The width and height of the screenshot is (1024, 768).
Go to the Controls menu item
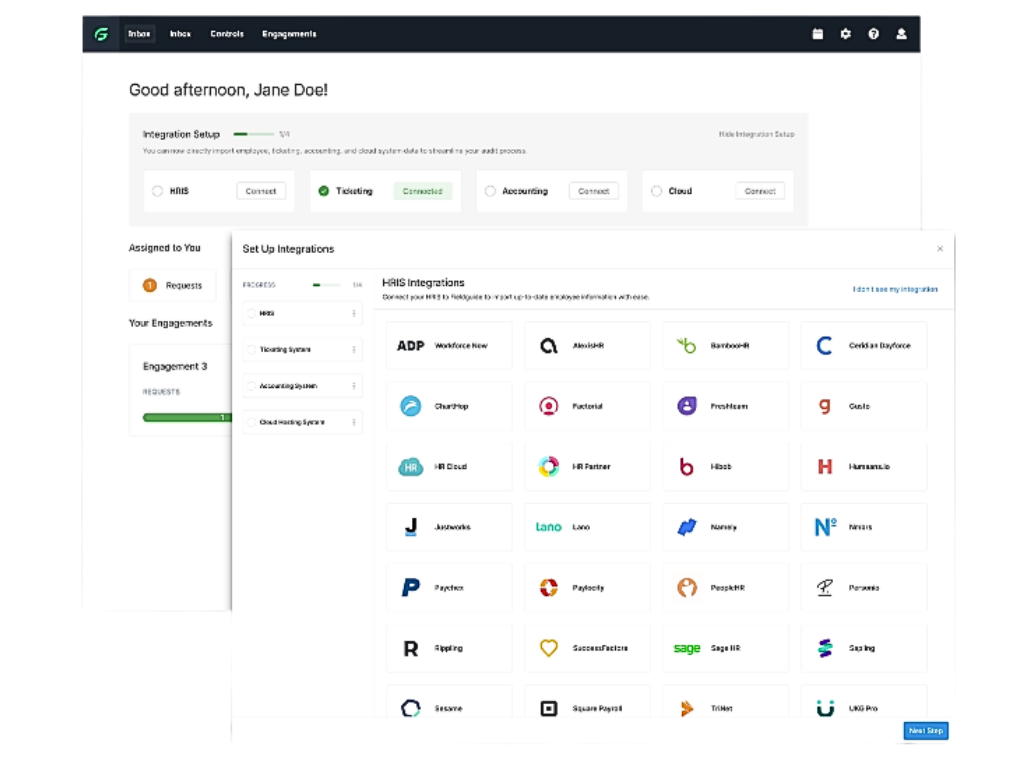227,34
